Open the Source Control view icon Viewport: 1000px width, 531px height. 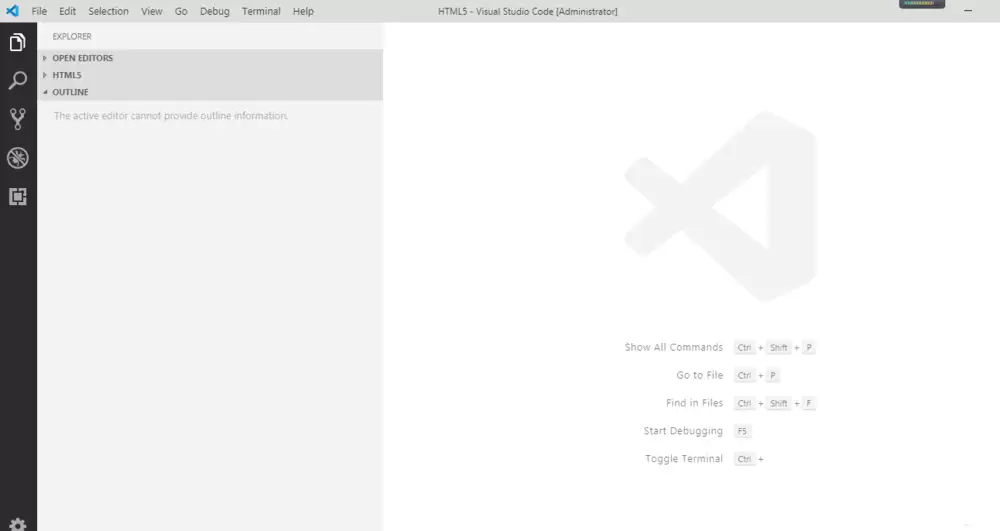(x=17, y=120)
